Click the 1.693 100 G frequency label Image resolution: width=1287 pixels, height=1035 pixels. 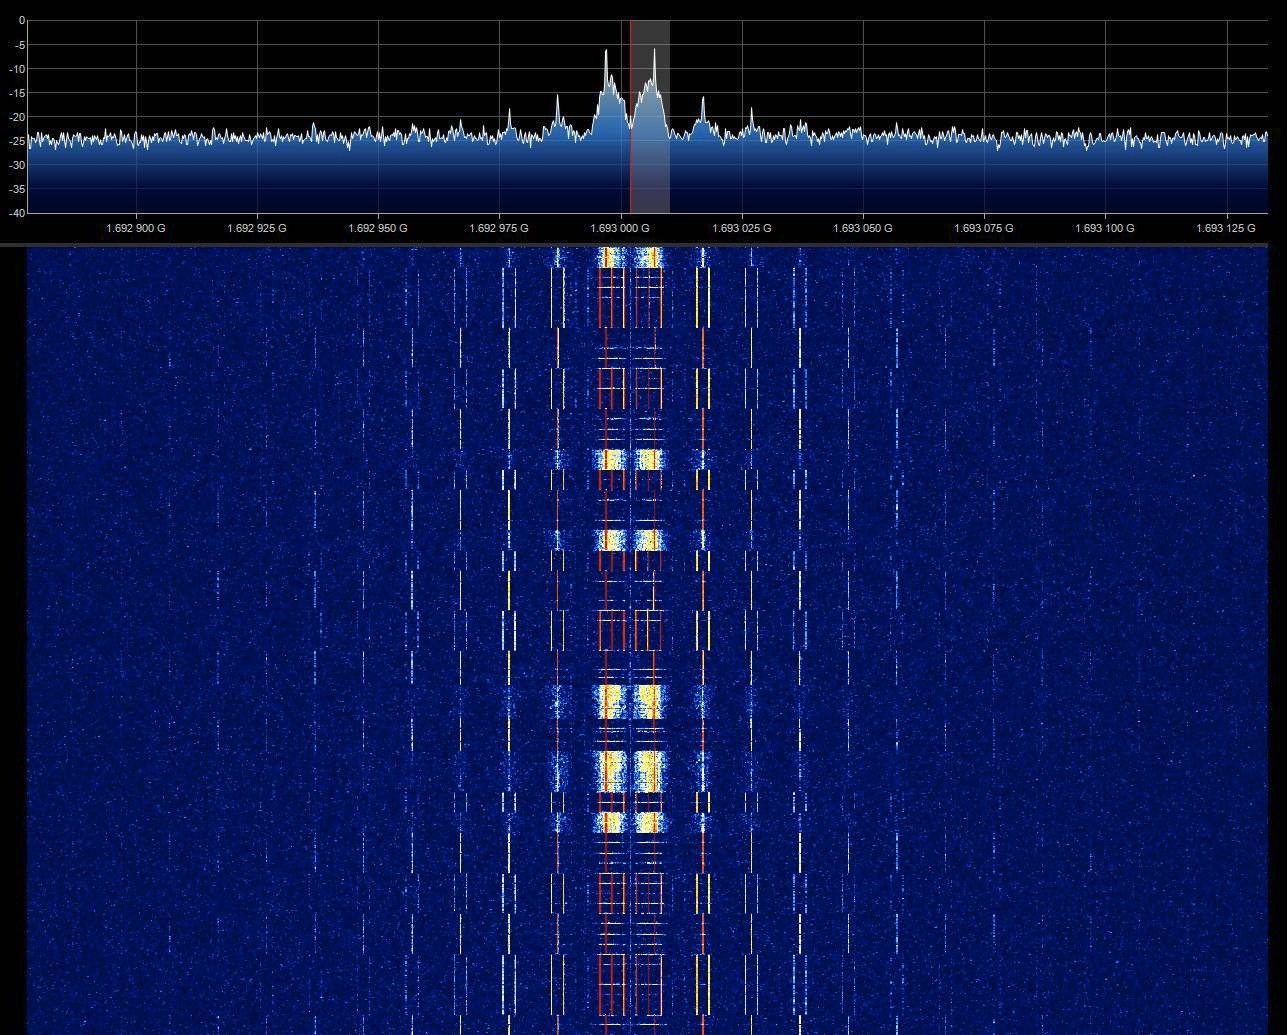(1105, 228)
